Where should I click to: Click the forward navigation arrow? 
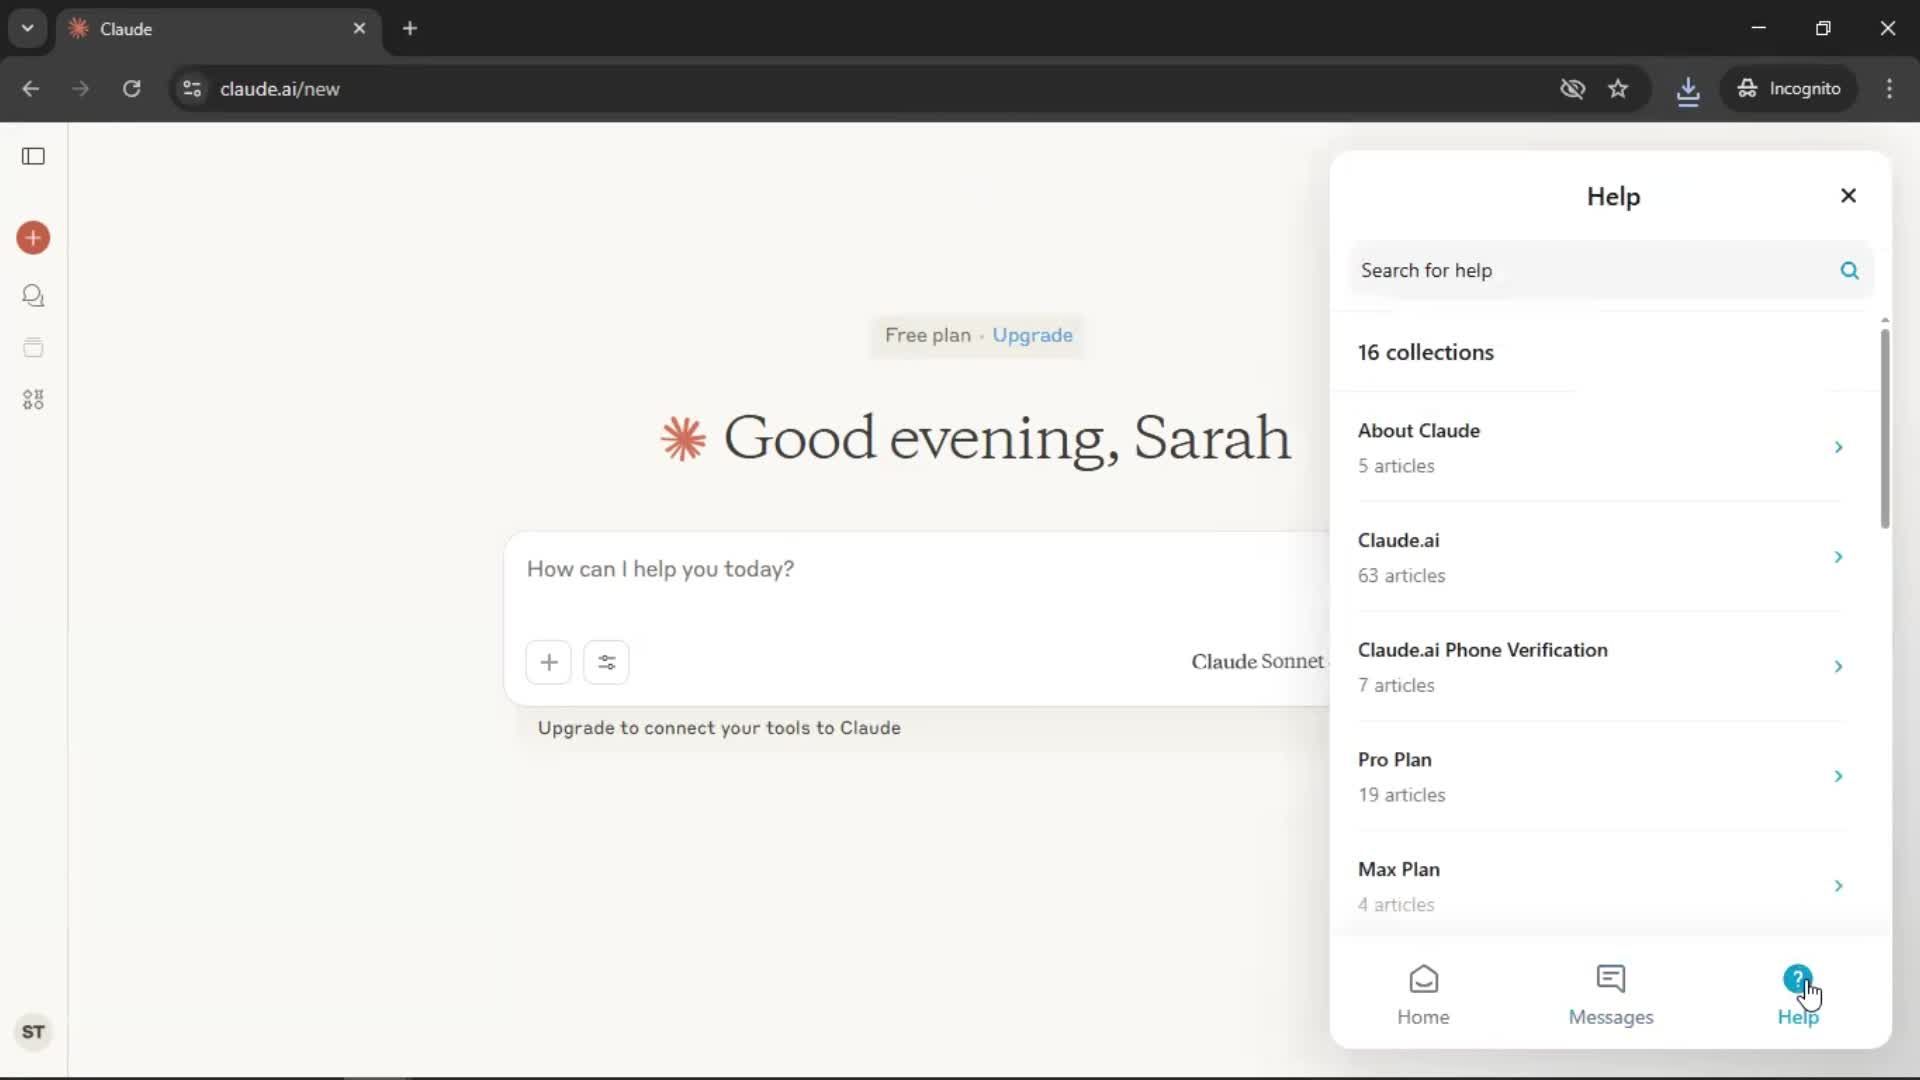point(81,89)
